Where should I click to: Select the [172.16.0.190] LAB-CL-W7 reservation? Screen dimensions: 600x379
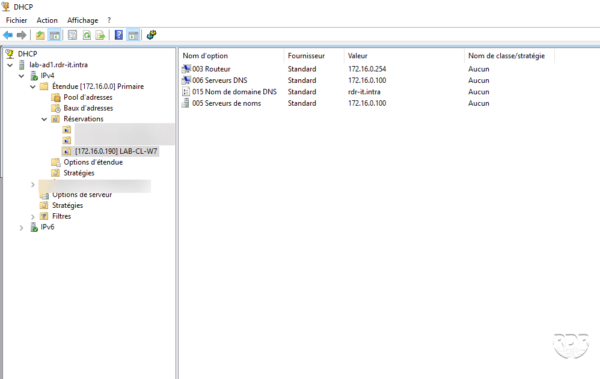[116, 151]
